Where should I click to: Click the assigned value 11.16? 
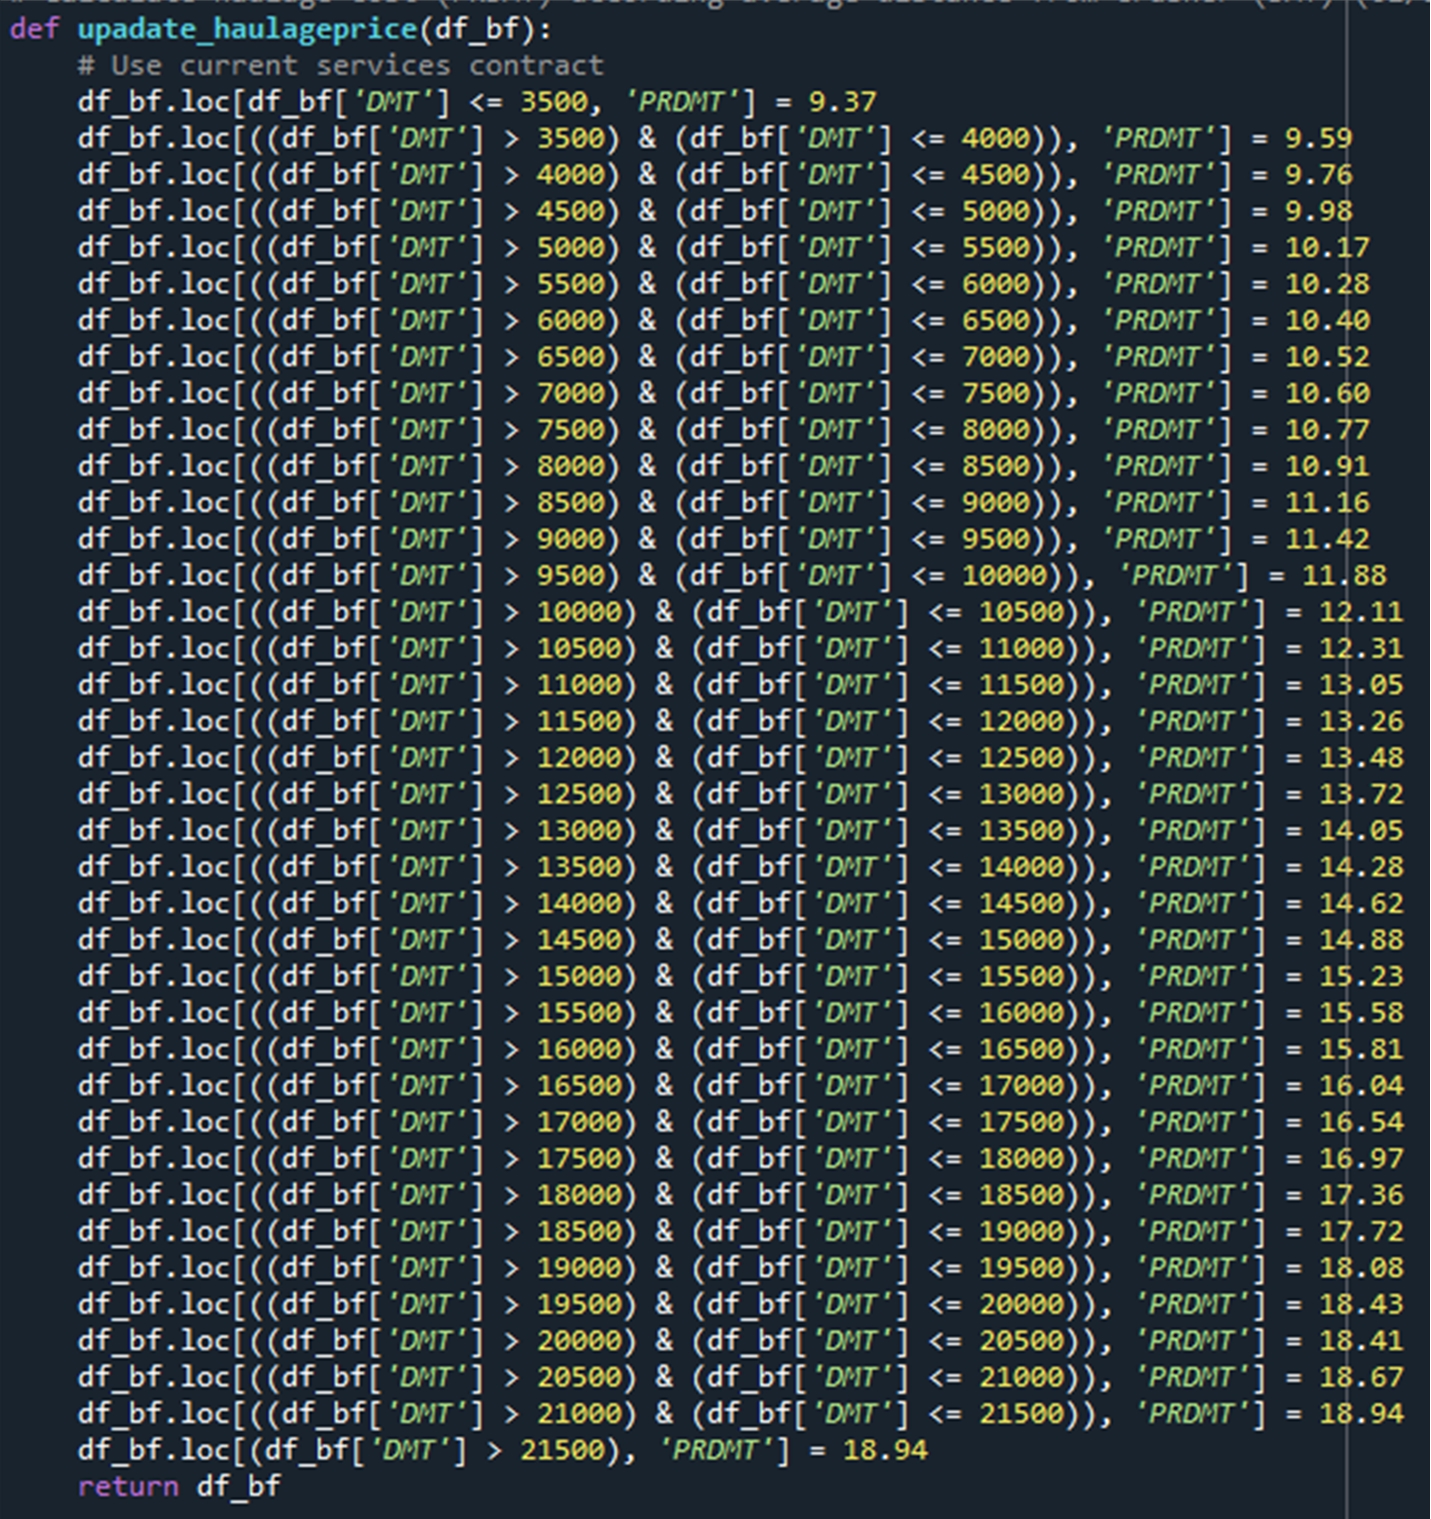click(x=1327, y=503)
